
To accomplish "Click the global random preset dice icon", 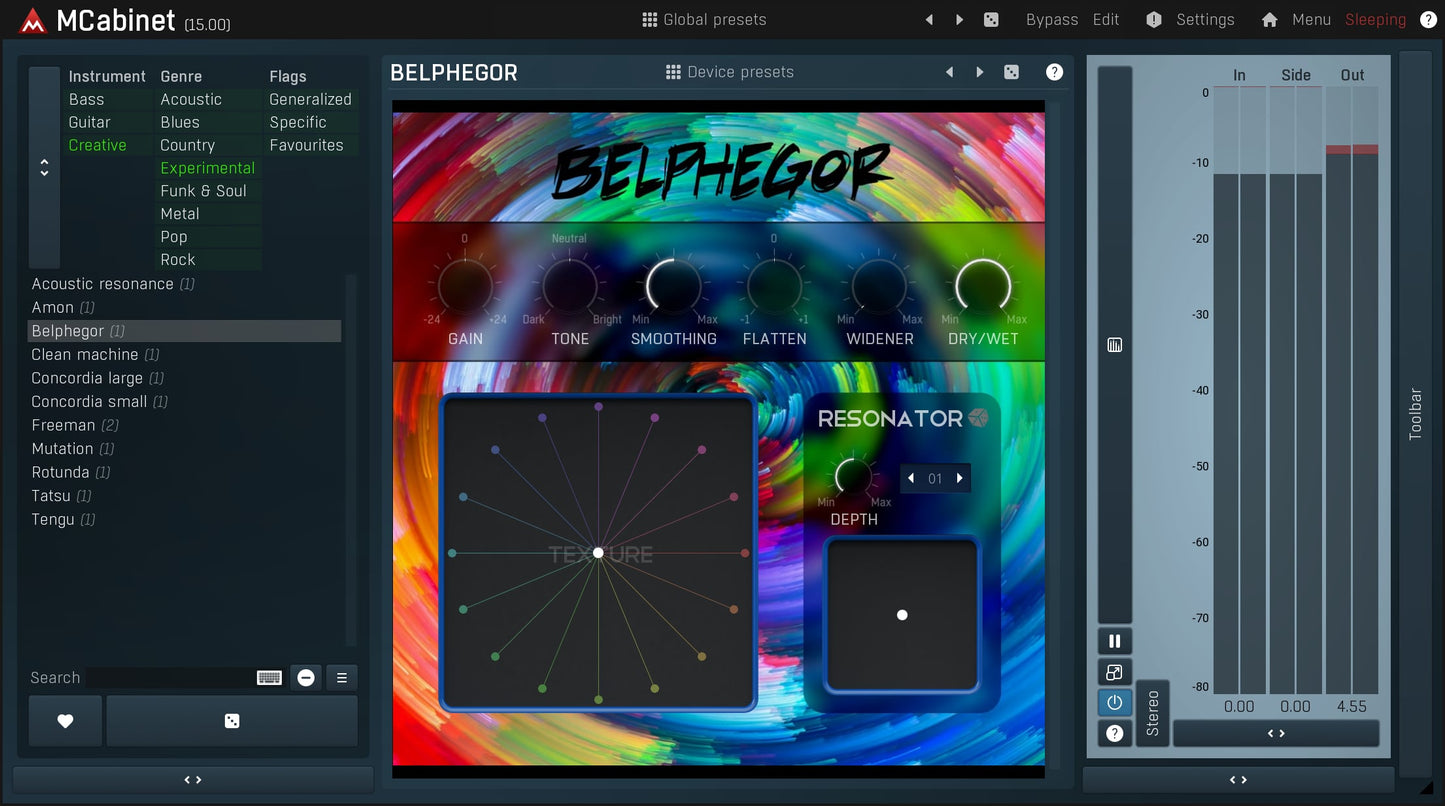I will (991, 20).
